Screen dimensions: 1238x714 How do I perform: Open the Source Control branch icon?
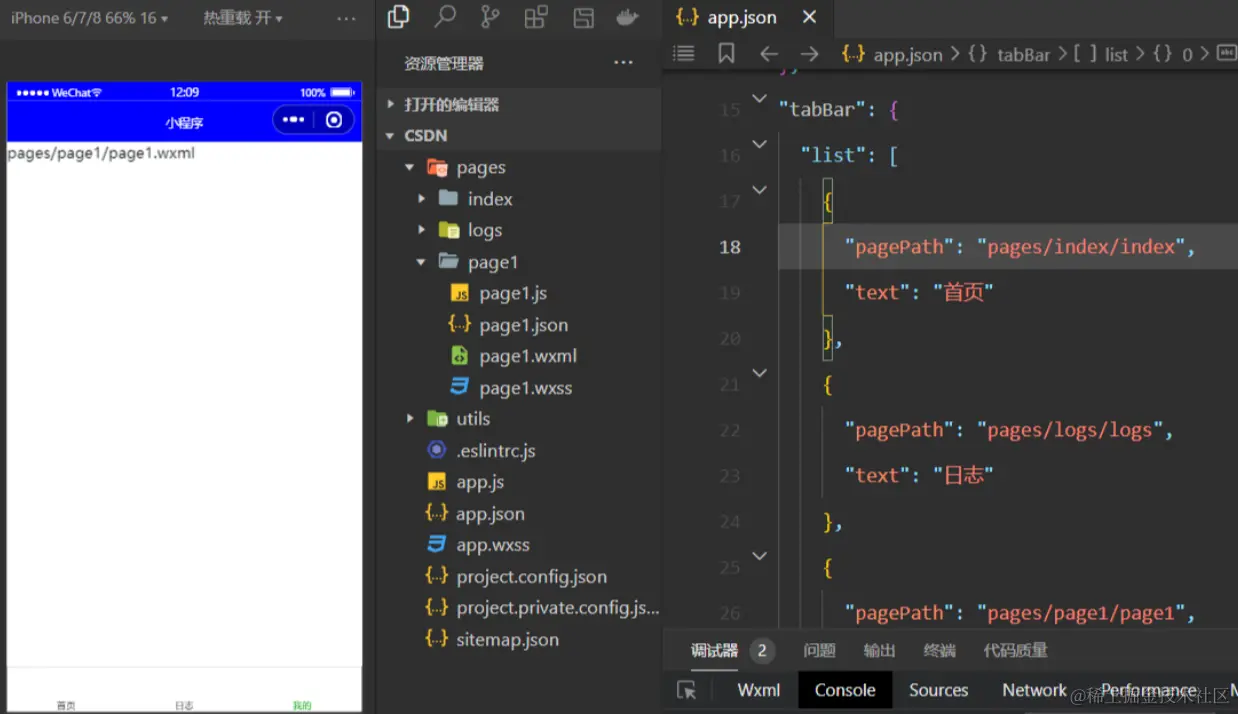point(491,17)
